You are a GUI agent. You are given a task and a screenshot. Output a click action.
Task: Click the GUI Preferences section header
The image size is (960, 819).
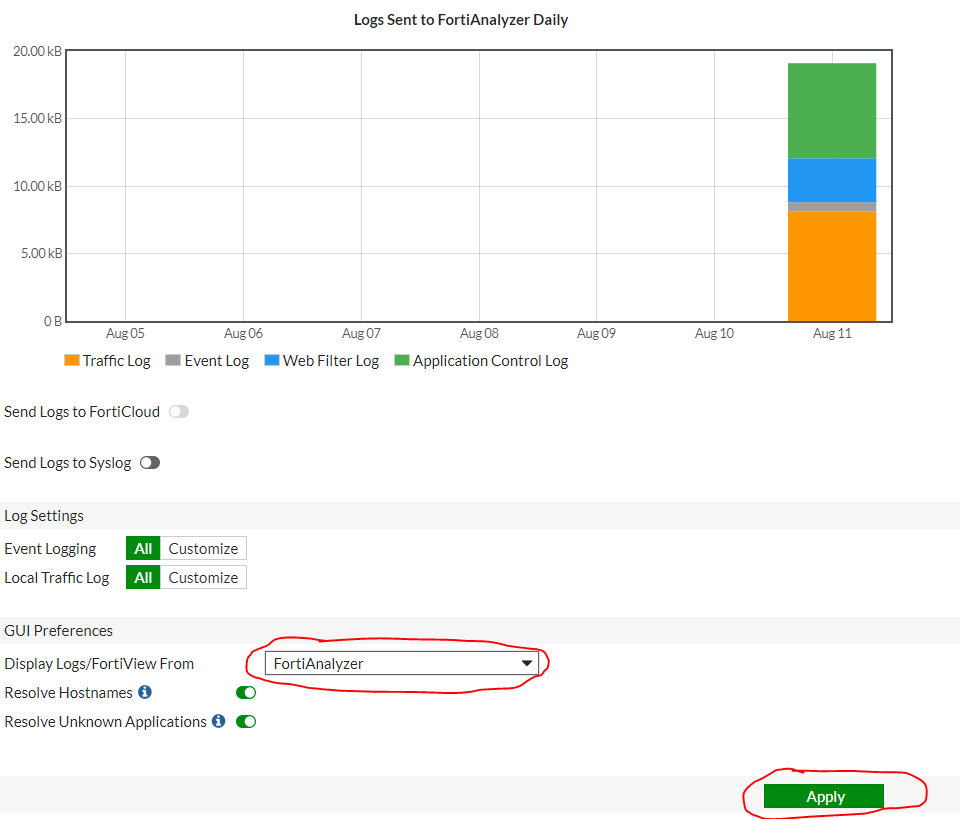(x=59, y=630)
